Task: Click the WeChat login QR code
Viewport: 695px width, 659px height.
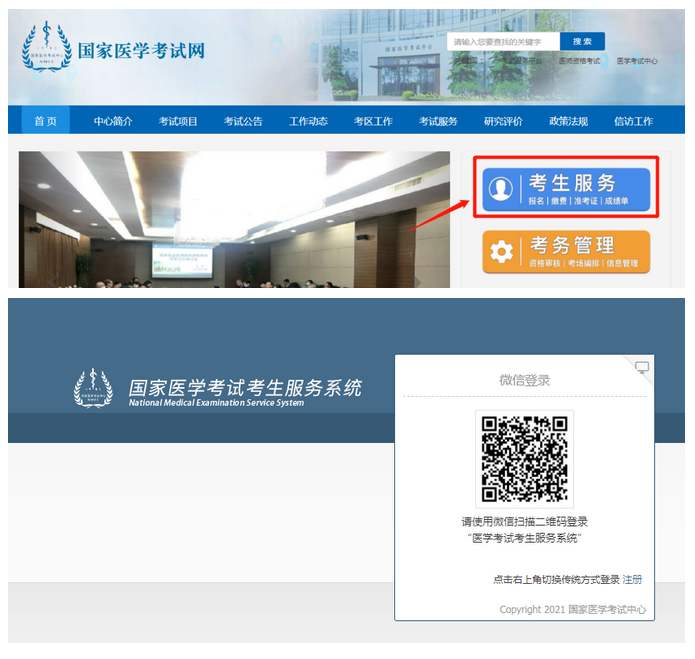Action: (x=524, y=459)
